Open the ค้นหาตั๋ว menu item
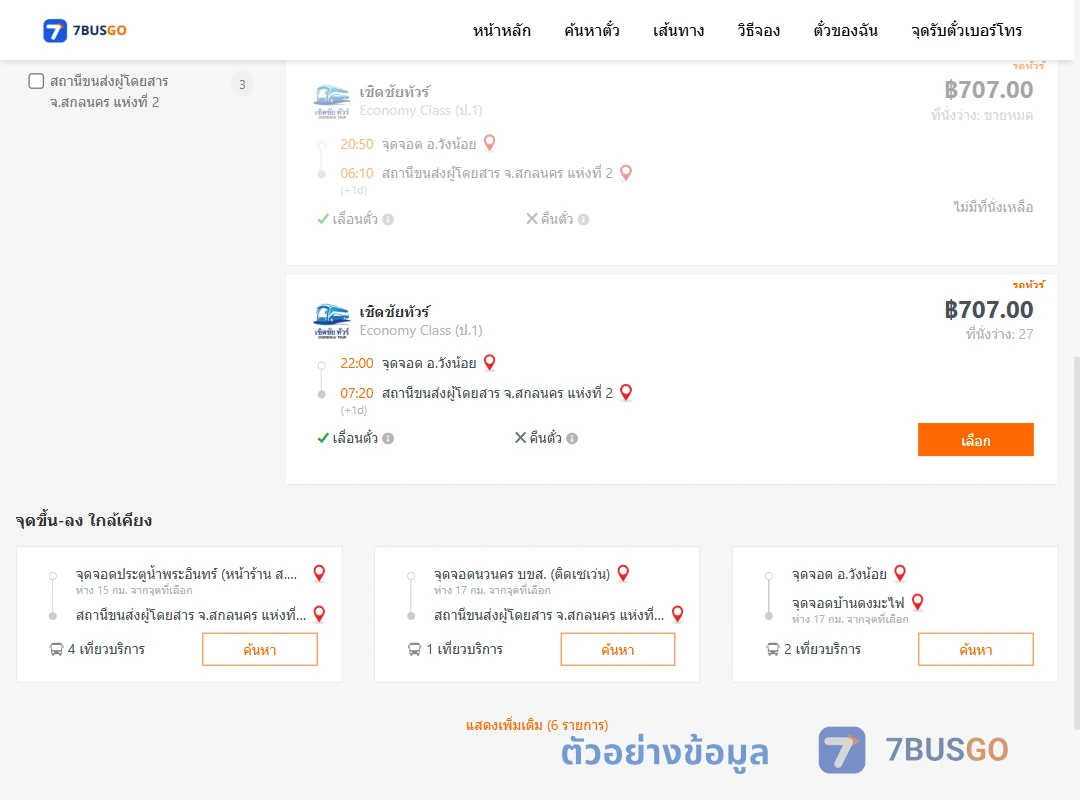The width and height of the screenshot is (1080, 800). pos(592,30)
